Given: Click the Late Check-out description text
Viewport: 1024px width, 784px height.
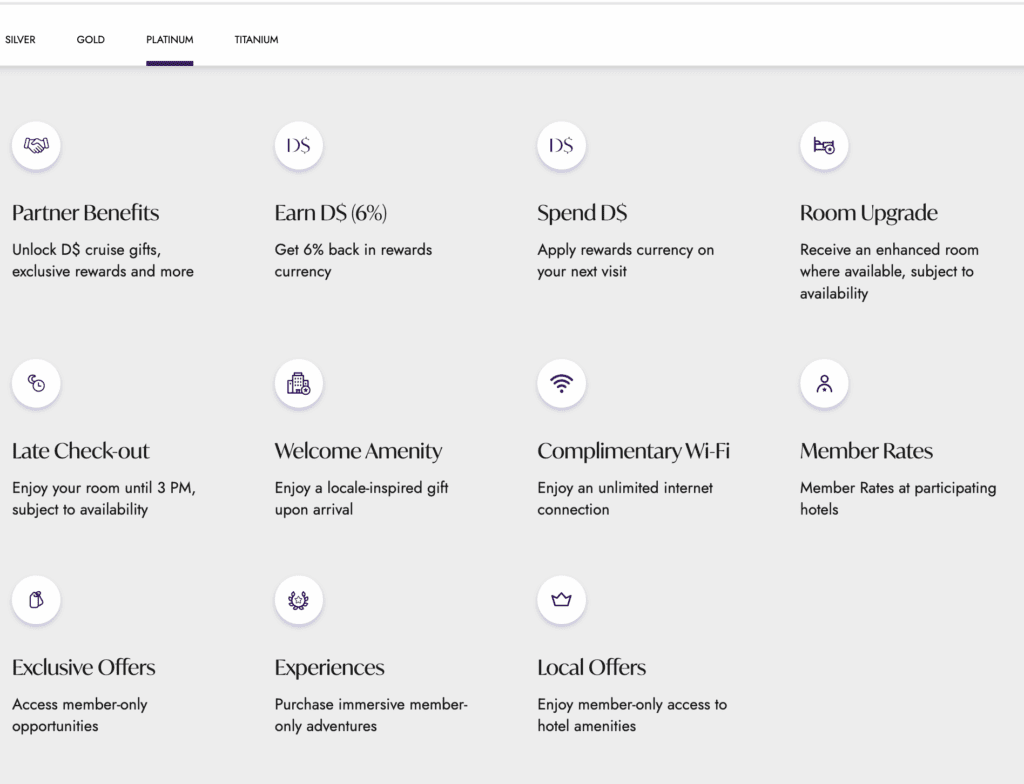Looking at the screenshot, I should coord(104,498).
